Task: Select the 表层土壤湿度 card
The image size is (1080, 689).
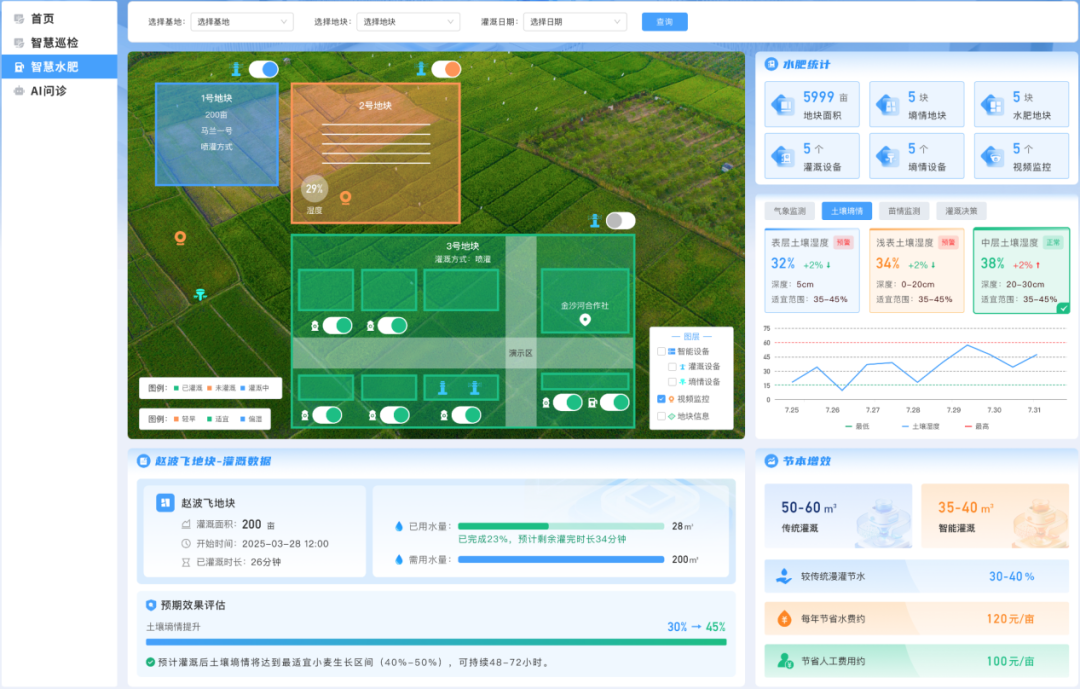Action: (x=812, y=271)
